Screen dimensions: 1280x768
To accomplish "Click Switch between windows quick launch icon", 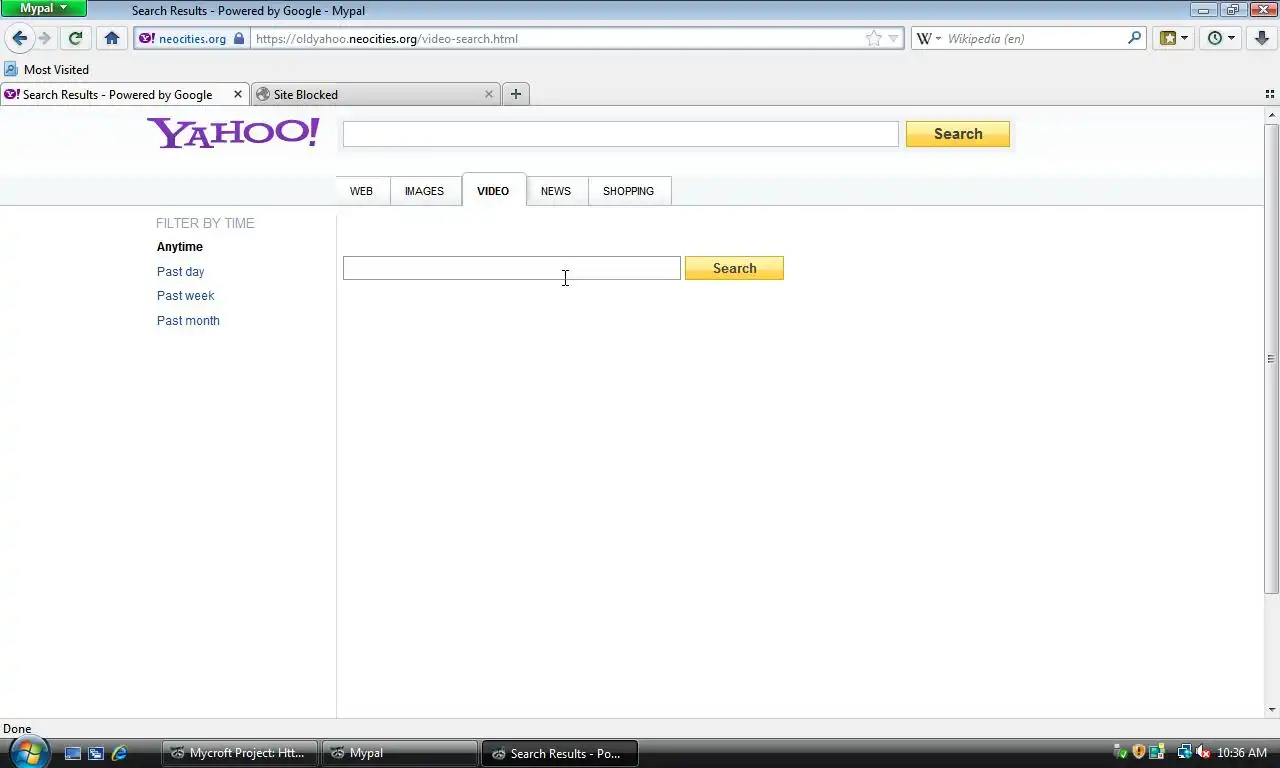I will coord(96,753).
